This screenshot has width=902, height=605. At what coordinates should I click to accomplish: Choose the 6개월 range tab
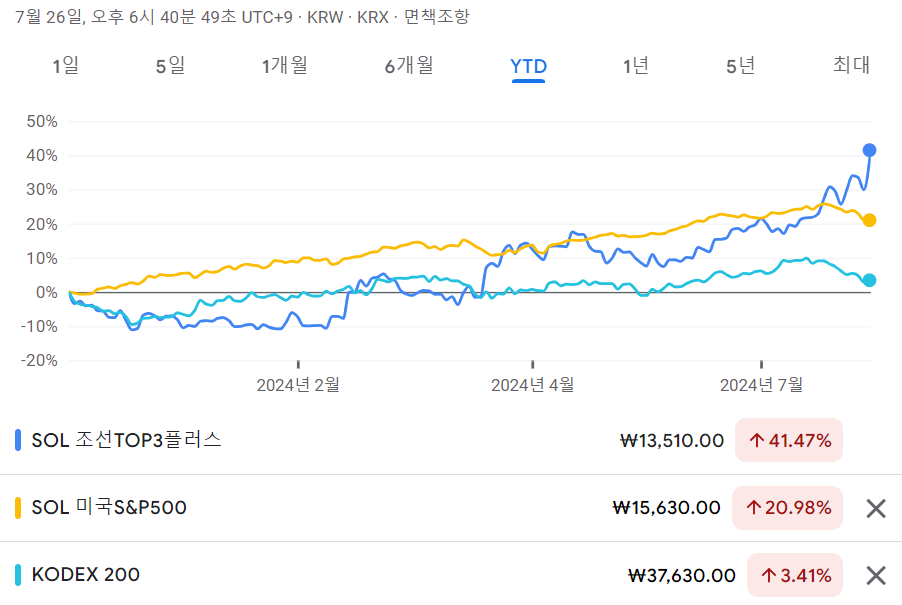coord(409,66)
